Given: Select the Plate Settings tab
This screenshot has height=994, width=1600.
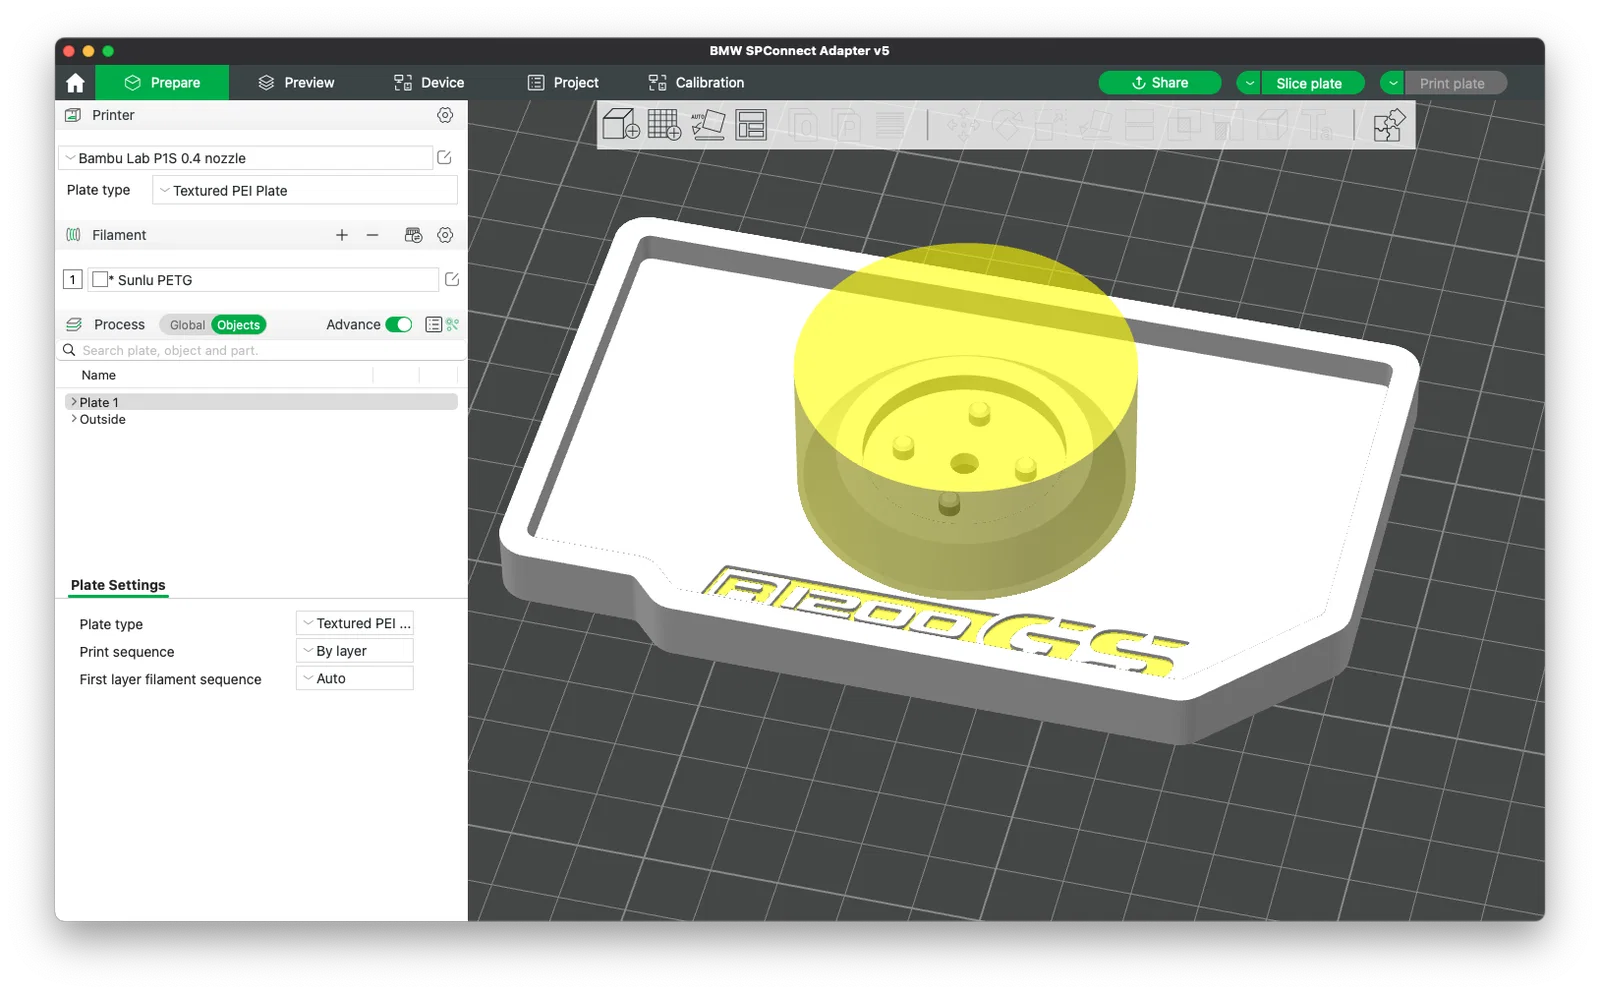Looking at the screenshot, I should [118, 585].
